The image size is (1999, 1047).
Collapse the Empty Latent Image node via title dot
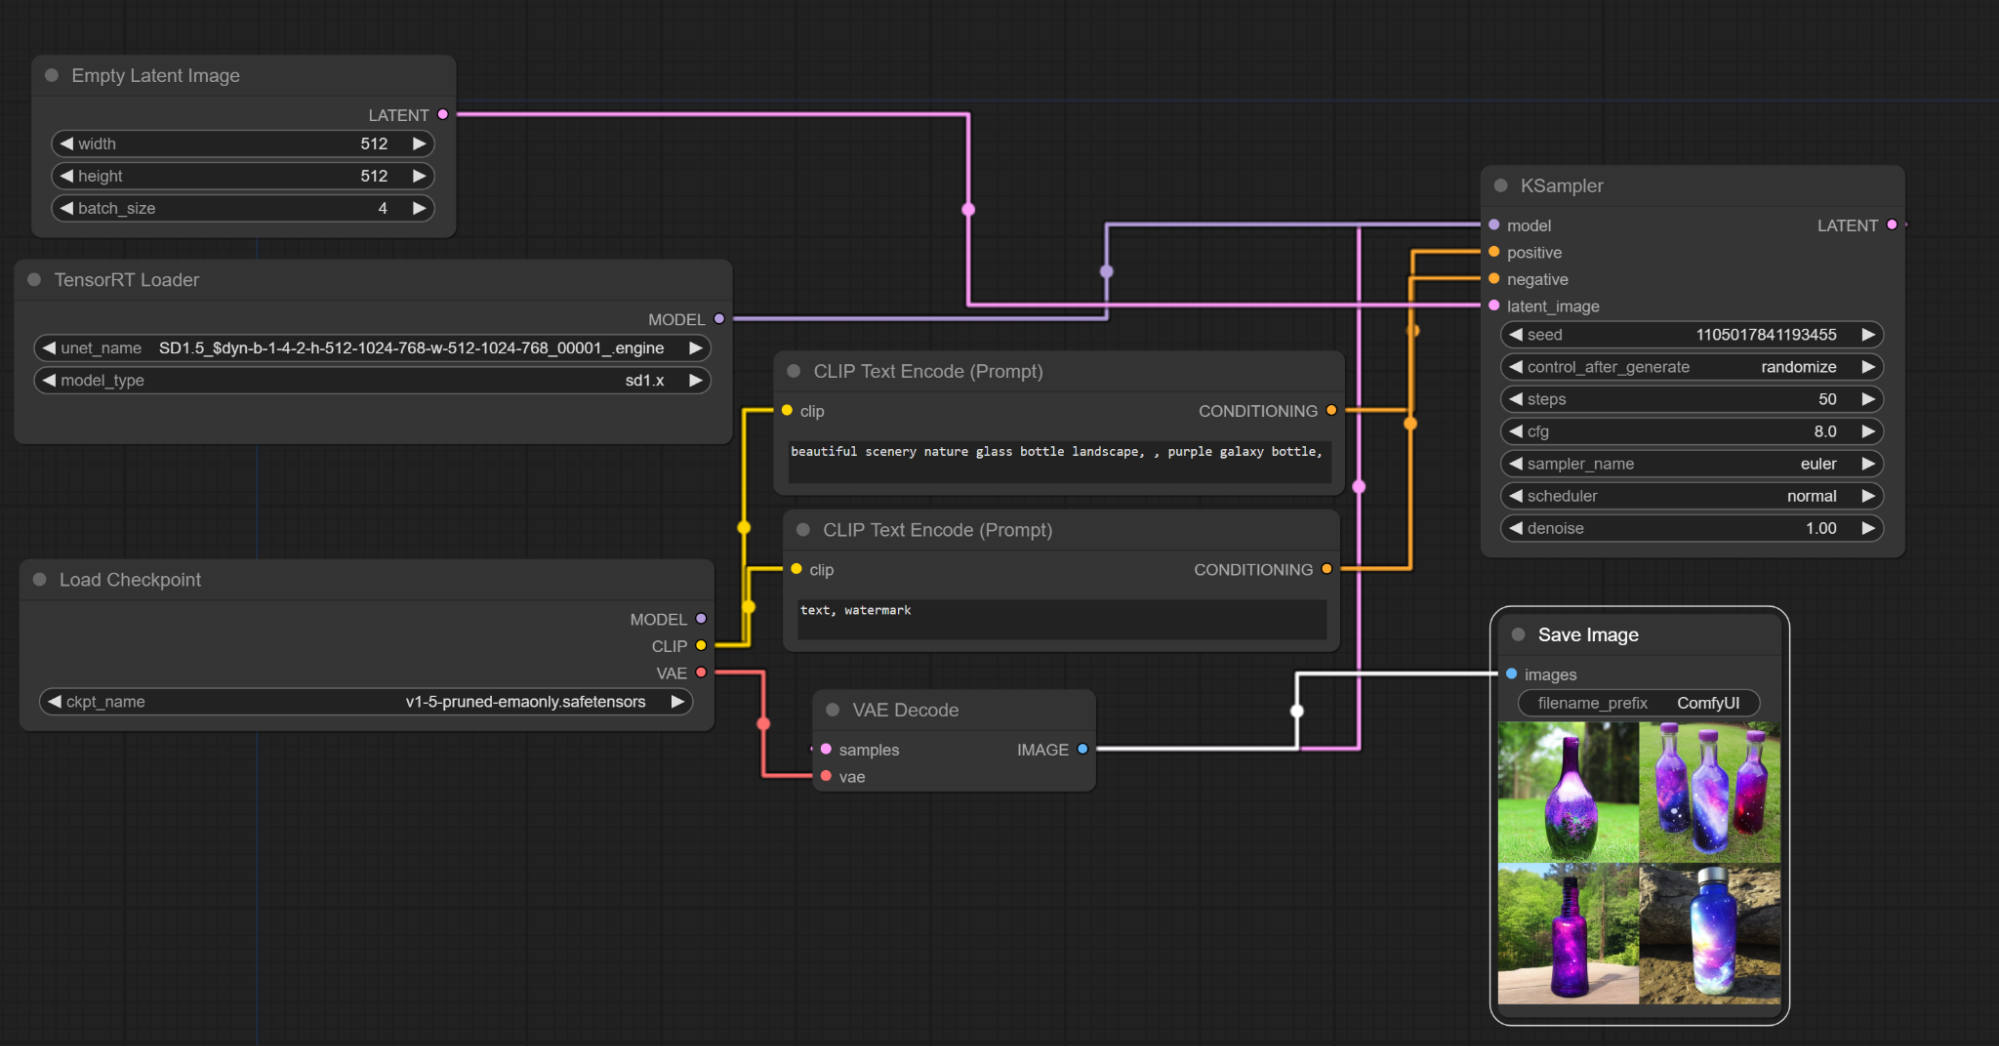52,76
